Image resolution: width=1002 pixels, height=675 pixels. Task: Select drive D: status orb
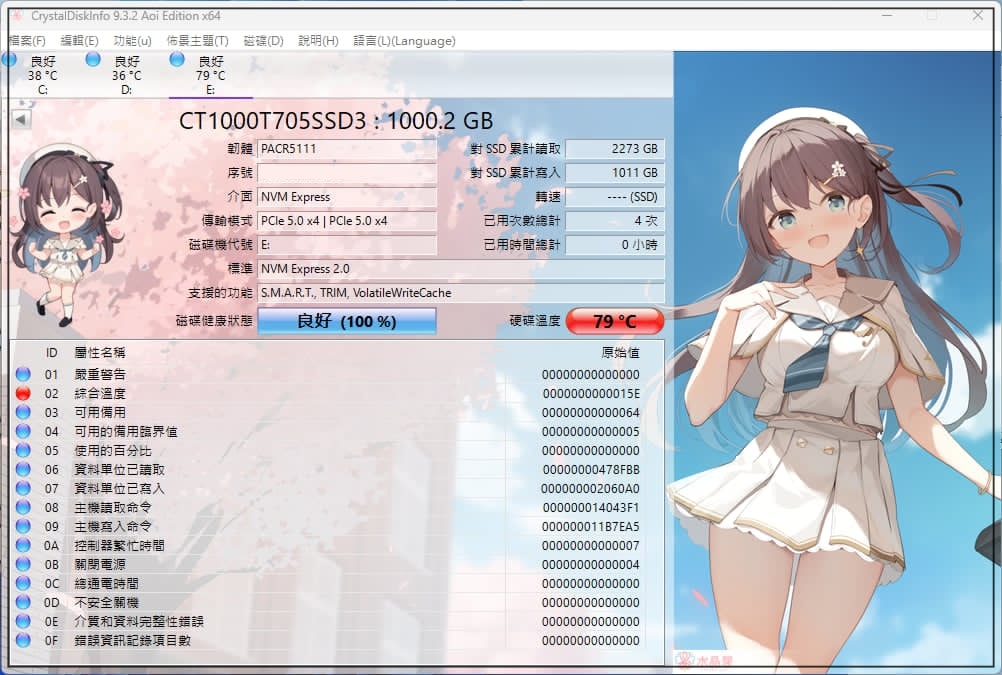click(93, 59)
